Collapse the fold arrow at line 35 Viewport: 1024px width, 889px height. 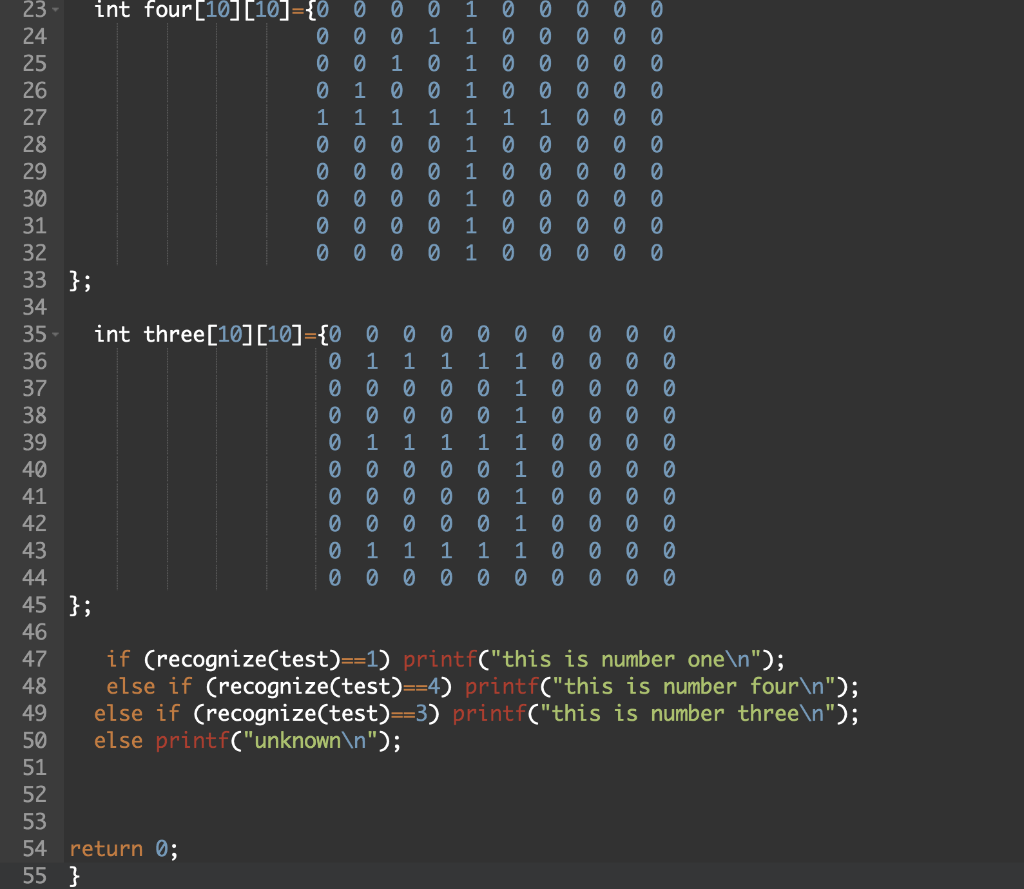(56, 334)
